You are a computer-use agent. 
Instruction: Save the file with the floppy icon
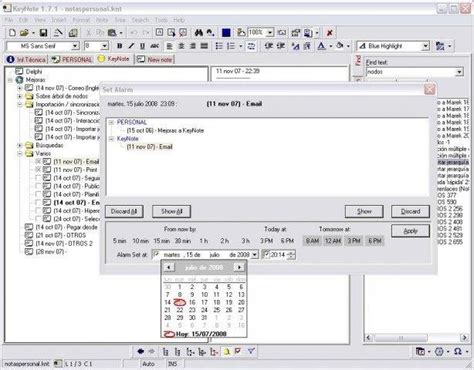(x=43, y=33)
